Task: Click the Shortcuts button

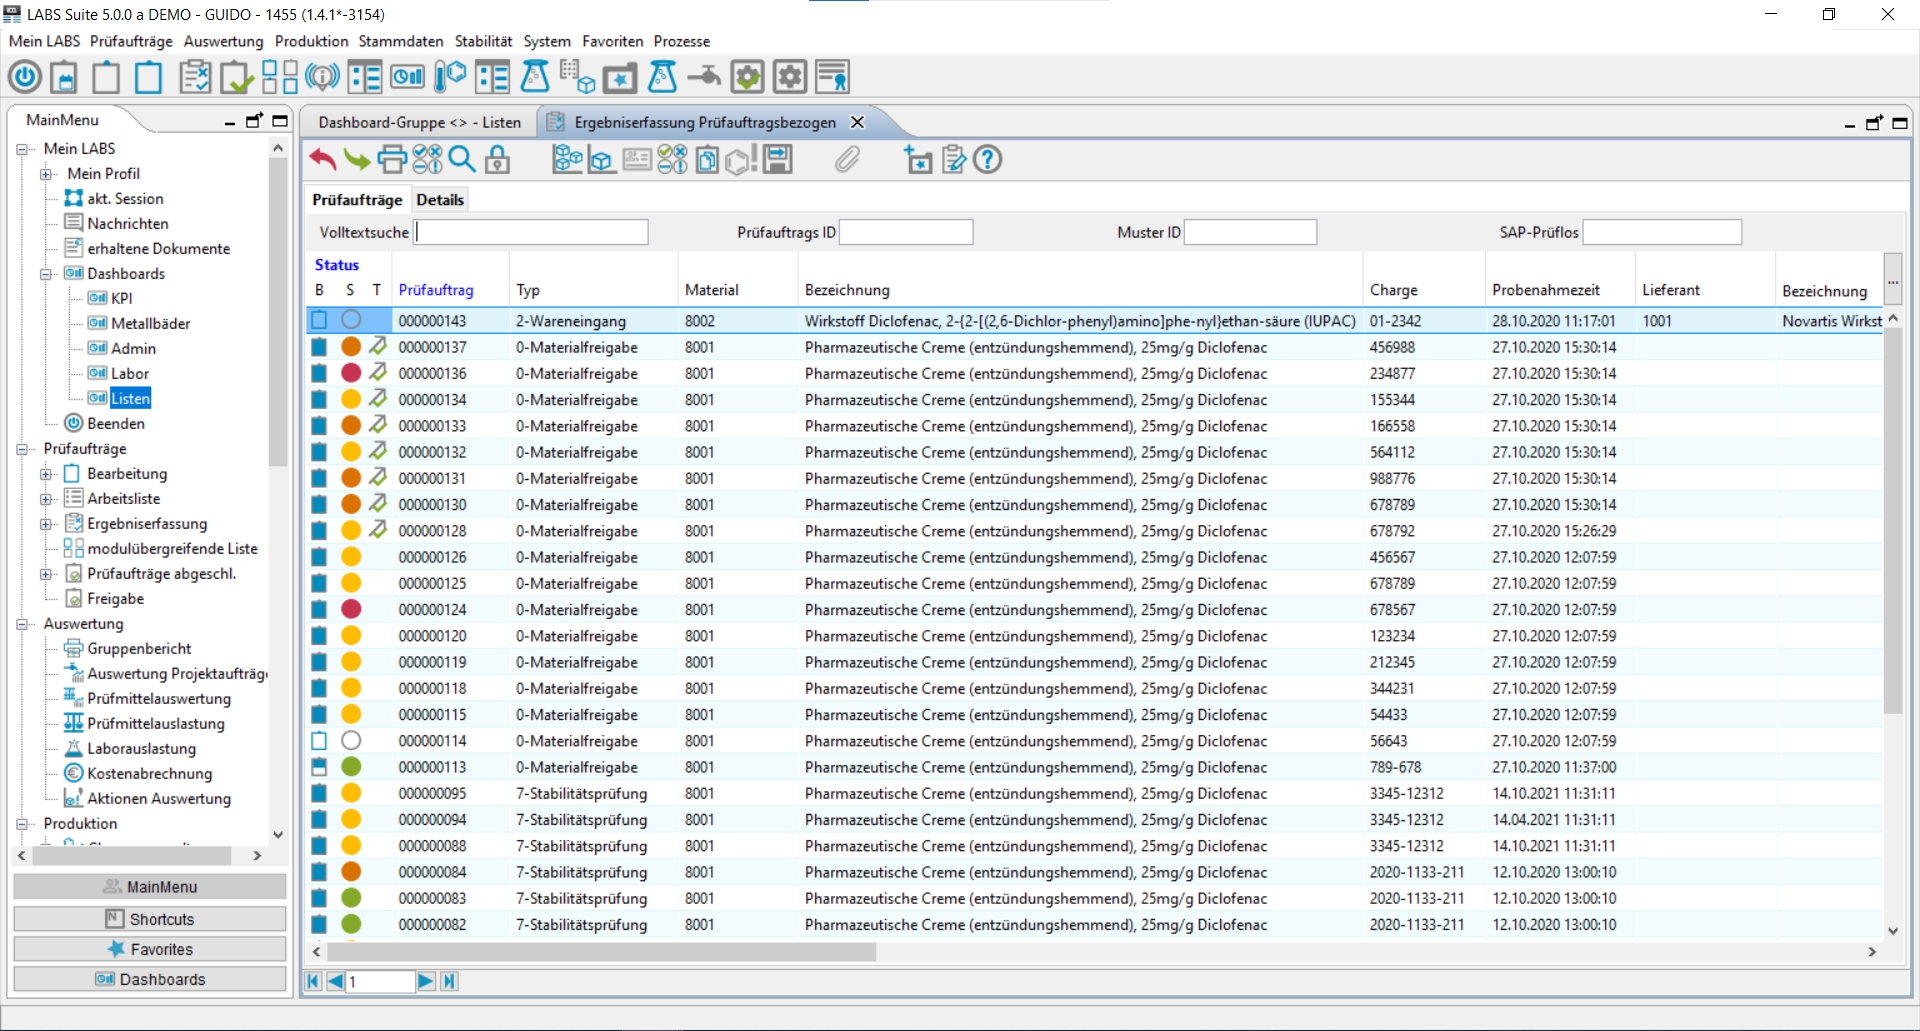Action: 150,919
